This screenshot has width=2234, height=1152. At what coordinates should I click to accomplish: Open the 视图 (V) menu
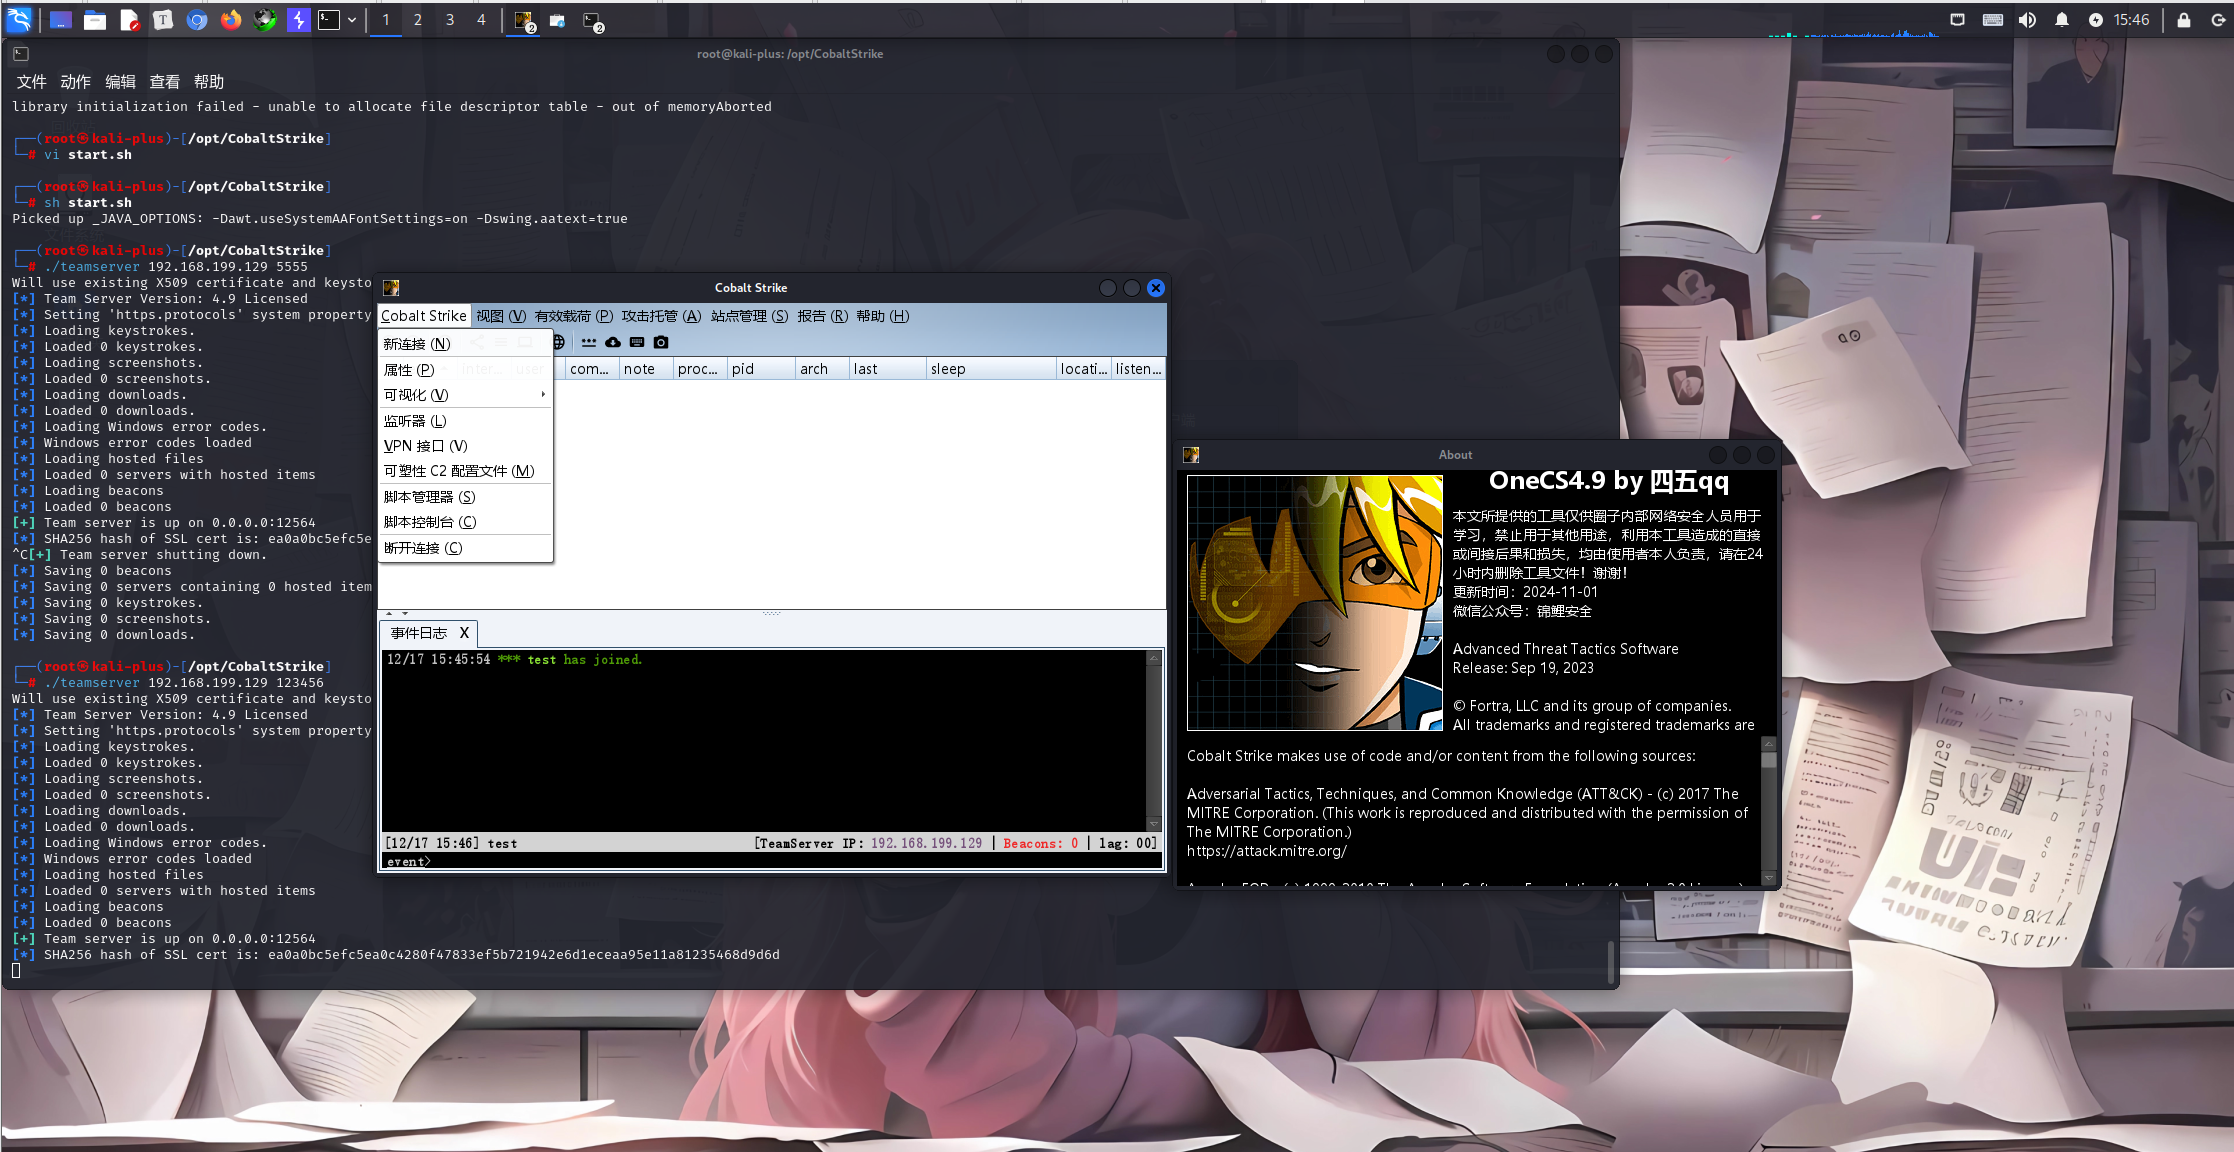(x=501, y=316)
